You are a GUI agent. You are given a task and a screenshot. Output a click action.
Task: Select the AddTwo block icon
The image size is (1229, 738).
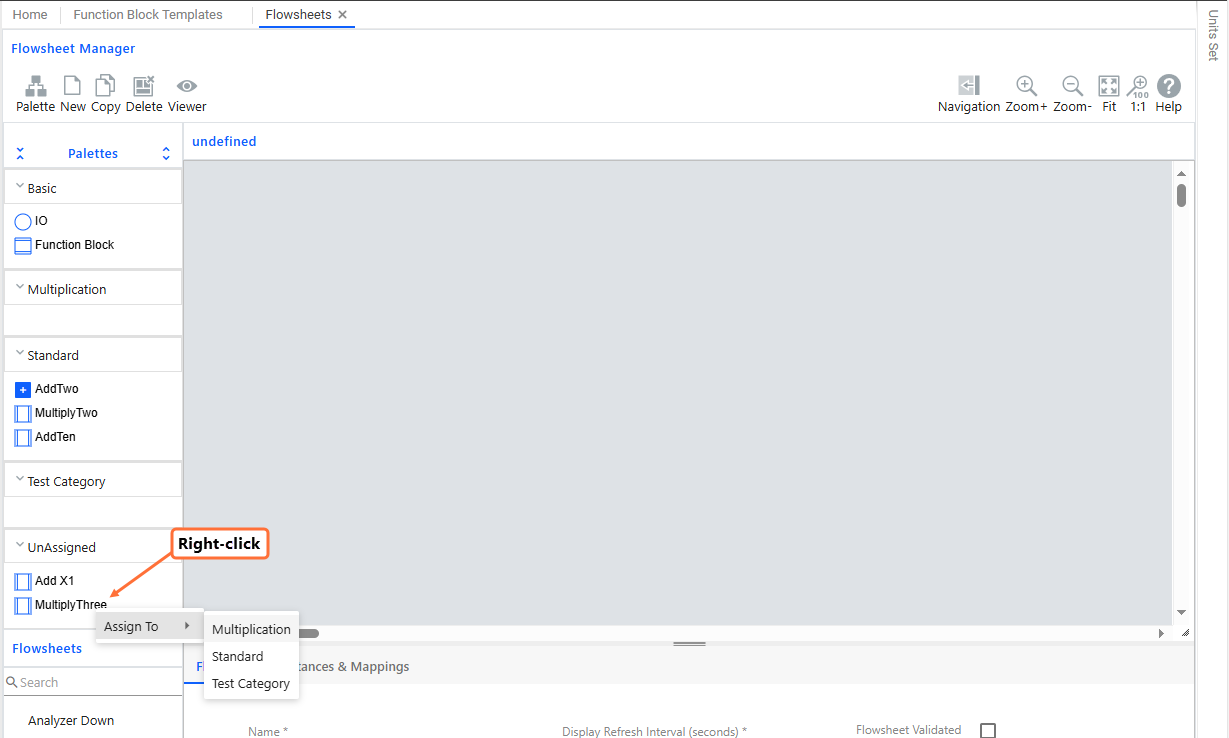pos(23,390)
